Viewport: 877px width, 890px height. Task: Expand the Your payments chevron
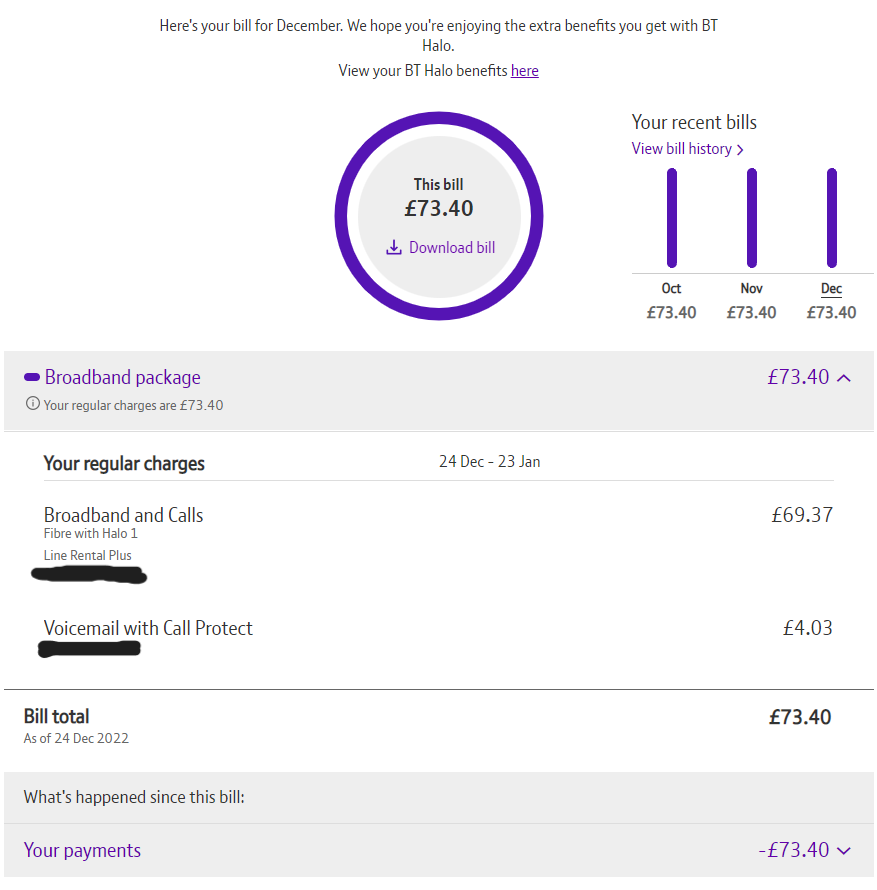click(x=843, y=851)
